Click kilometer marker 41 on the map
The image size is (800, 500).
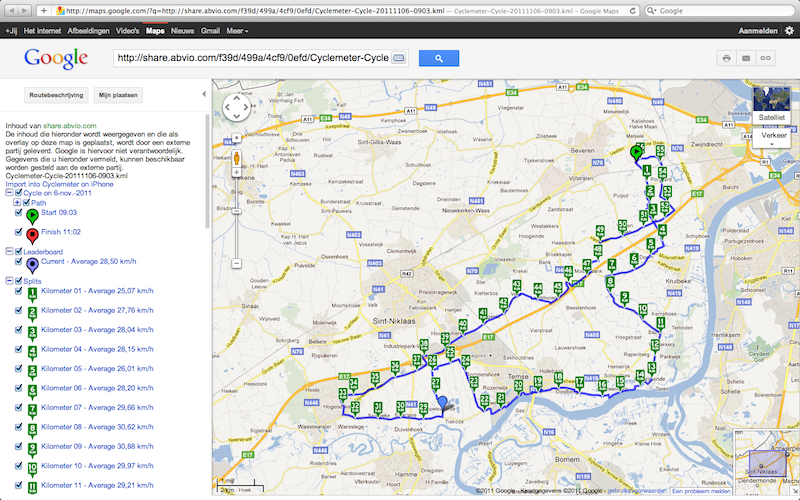point(483,314)
